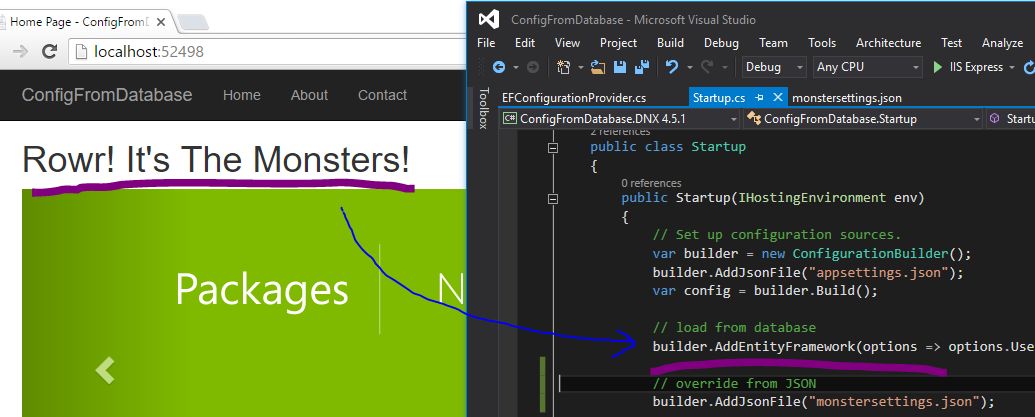1035x417 pixels.
Task: Click the Undo arrow icon
Action: click(672, 67)
